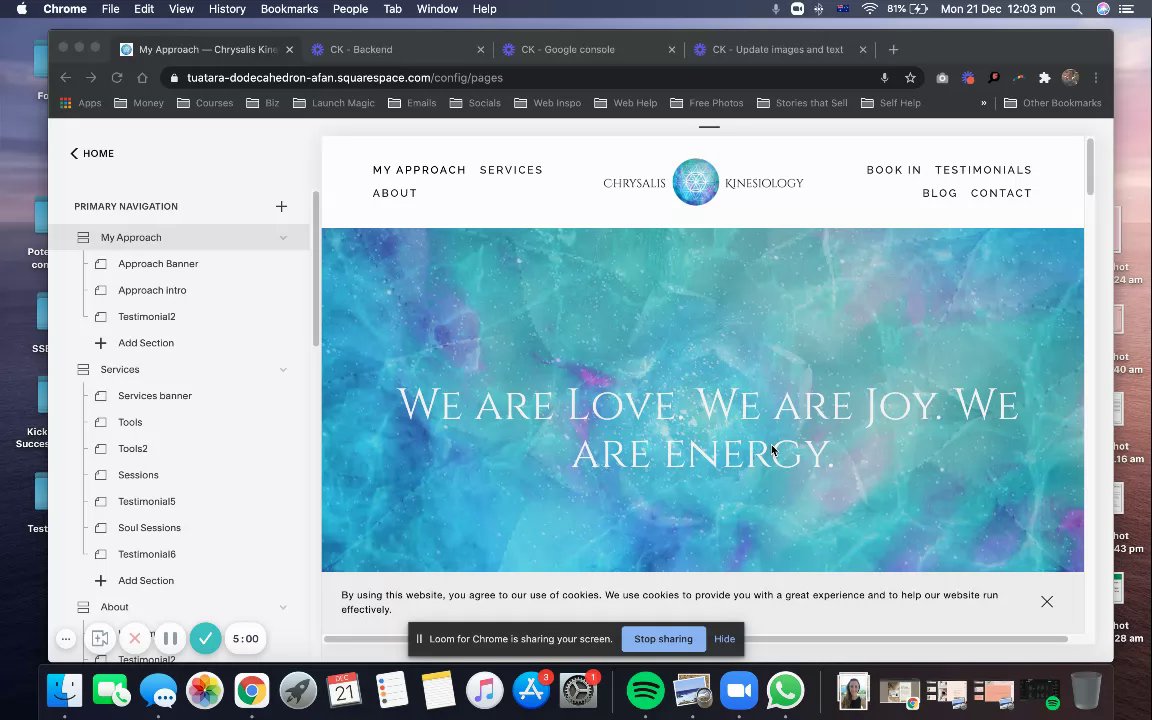The width and height of the screenshot is (1152, 720).
Task: Open the BLOG nav link
Action: click(x=940, y=193)
